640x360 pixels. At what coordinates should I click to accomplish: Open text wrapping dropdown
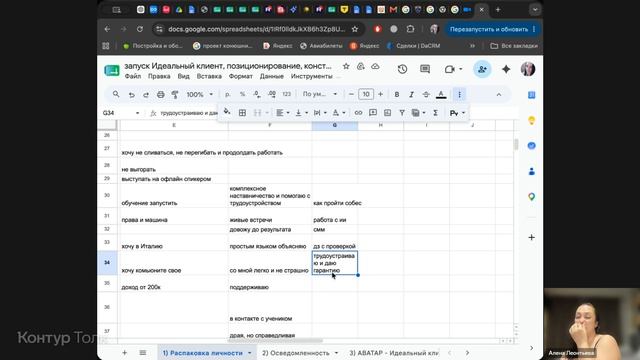(320, 113)
